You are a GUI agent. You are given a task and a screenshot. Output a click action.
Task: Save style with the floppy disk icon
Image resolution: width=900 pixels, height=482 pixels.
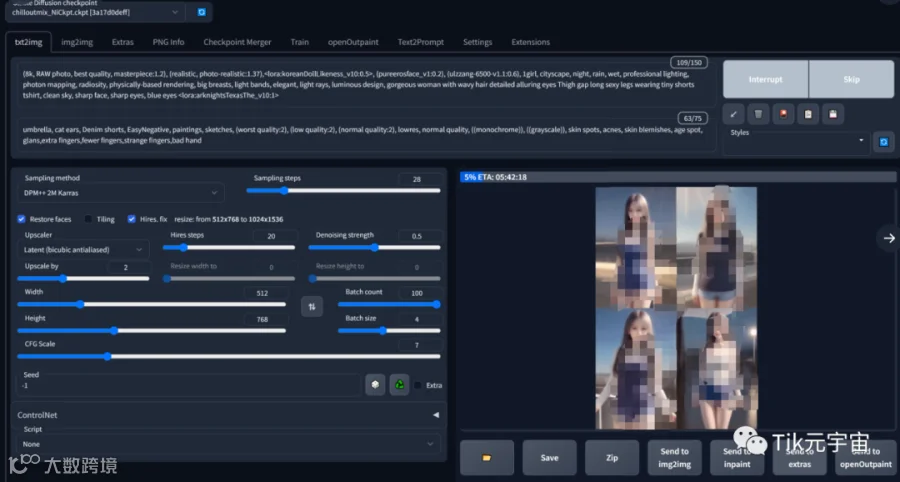(832, 114)
